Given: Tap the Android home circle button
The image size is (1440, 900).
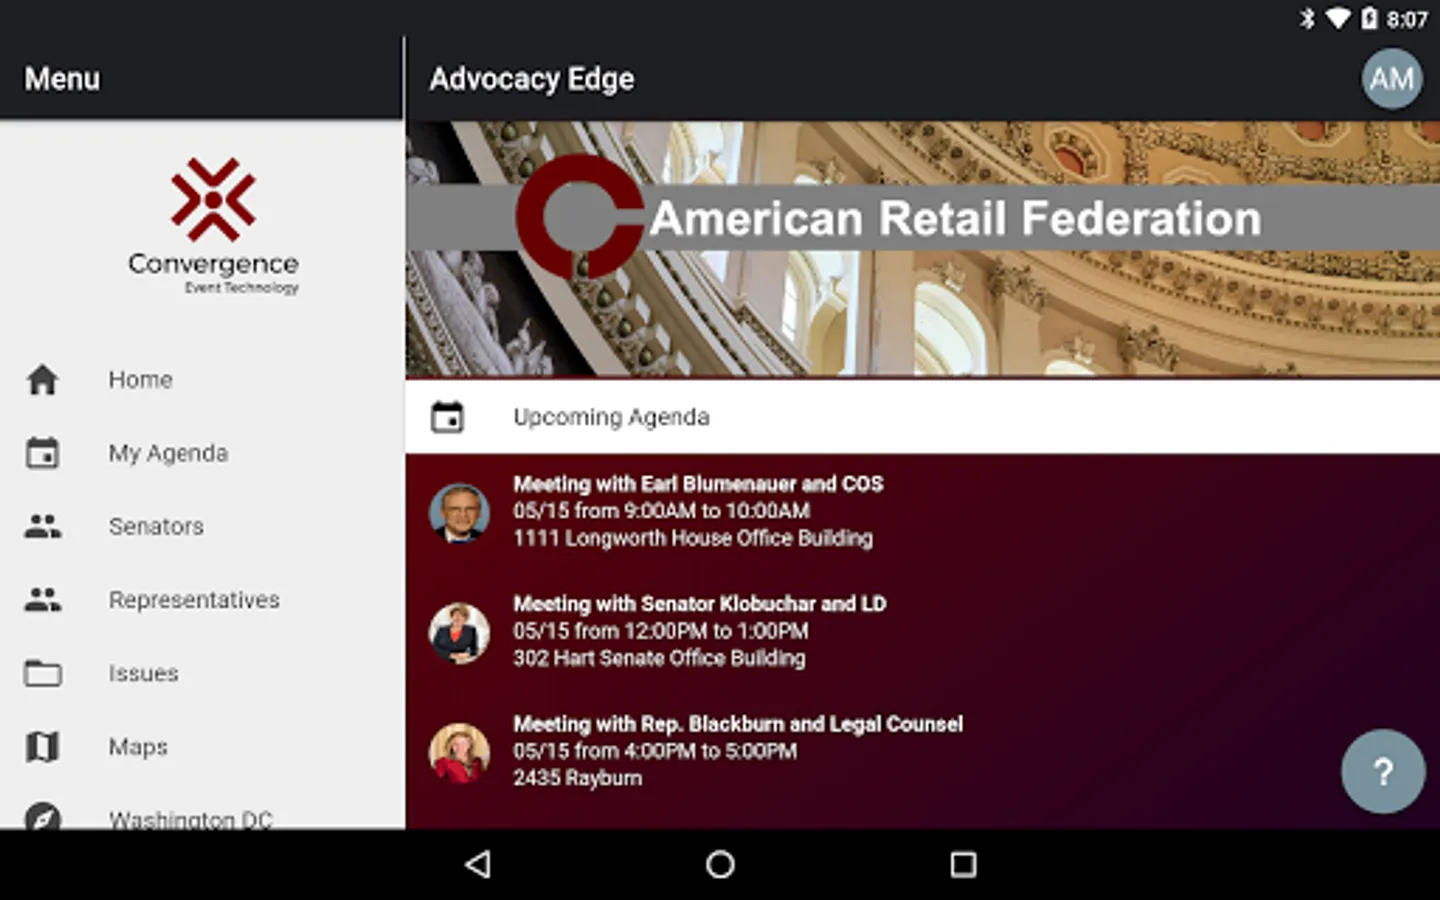Looking at the screenshot, I should pos(720,864).
